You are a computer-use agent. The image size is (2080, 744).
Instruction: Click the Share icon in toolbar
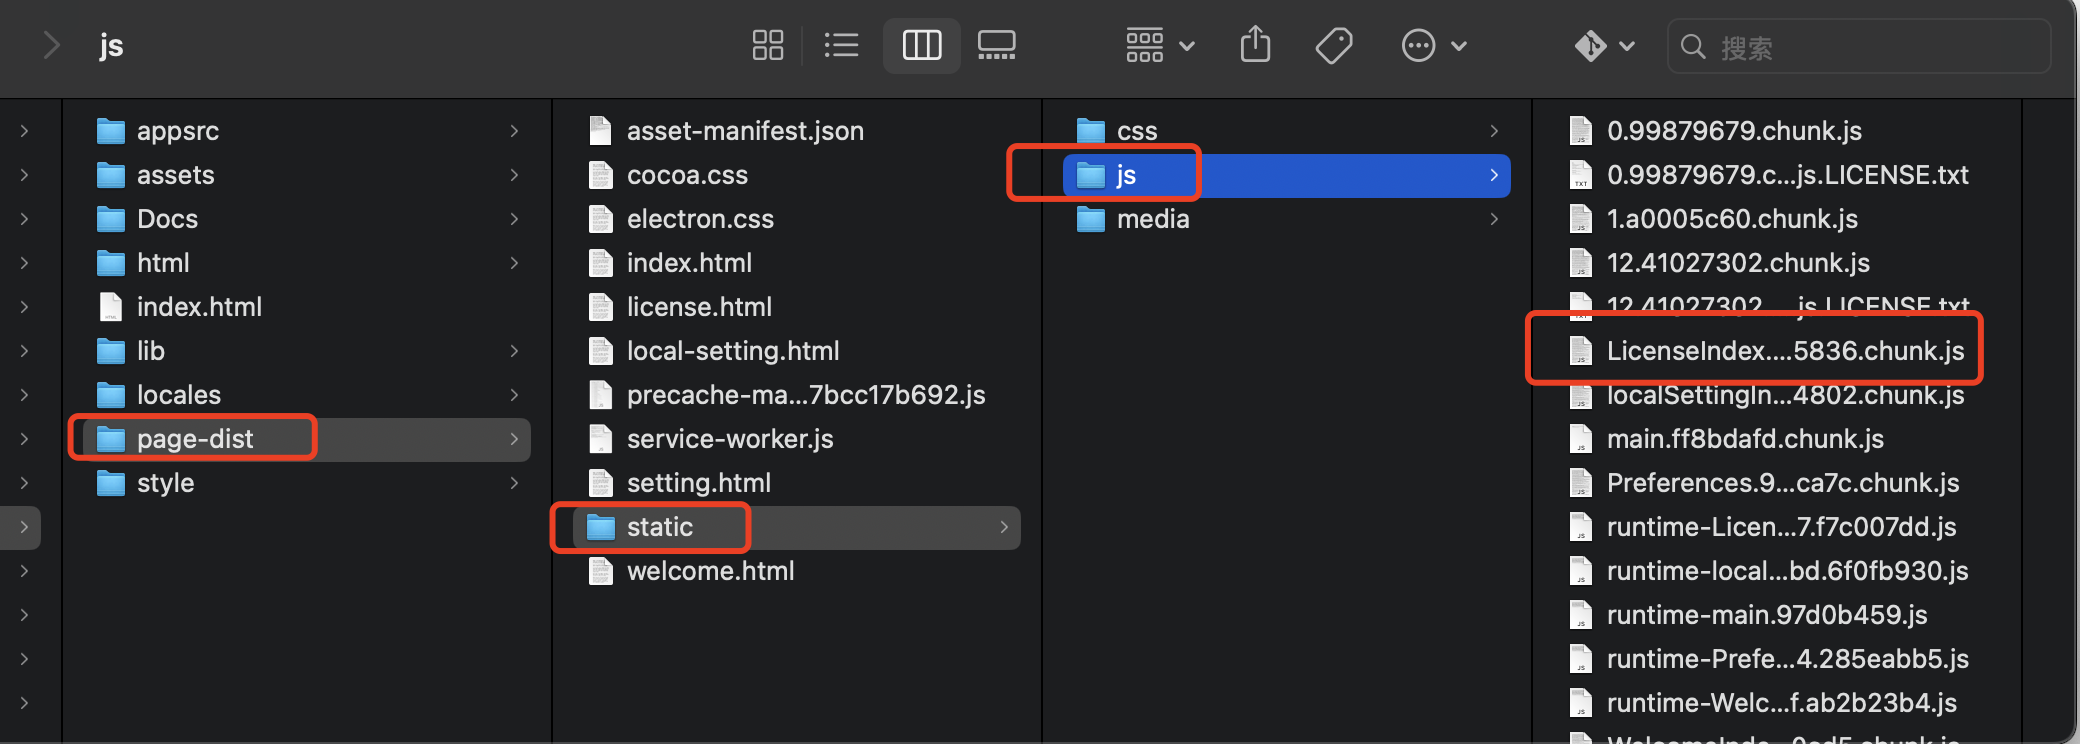click(x=1255, y=45)
